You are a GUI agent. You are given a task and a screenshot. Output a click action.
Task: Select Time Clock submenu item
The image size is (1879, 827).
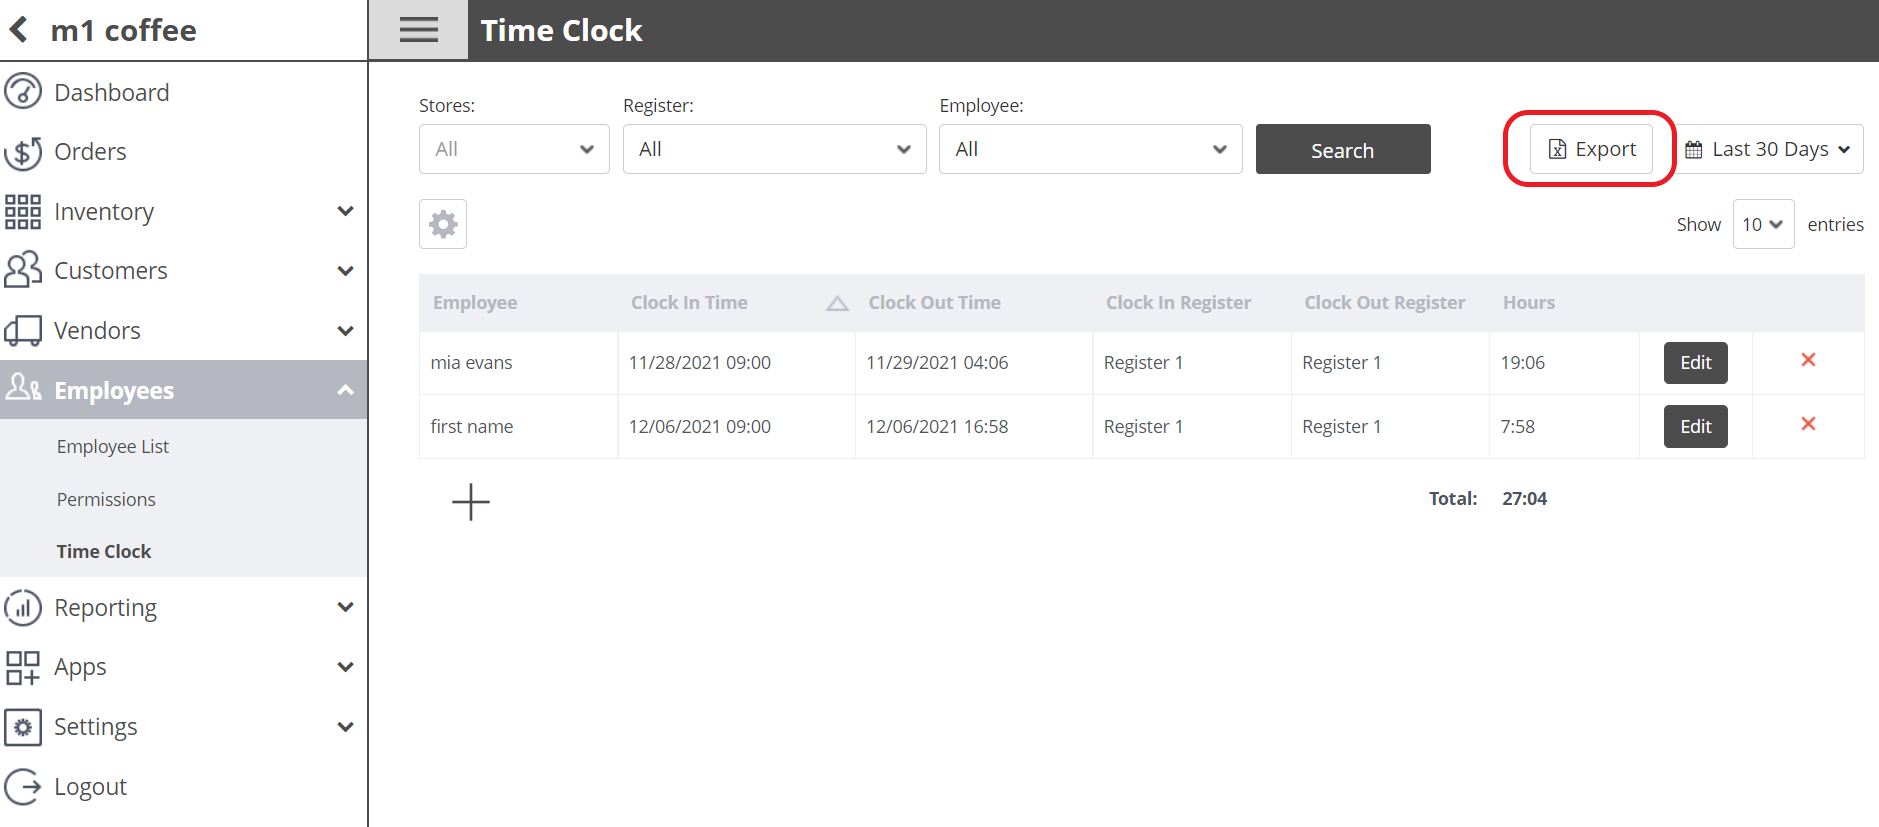pyautogui.click(x=104, y=551)
